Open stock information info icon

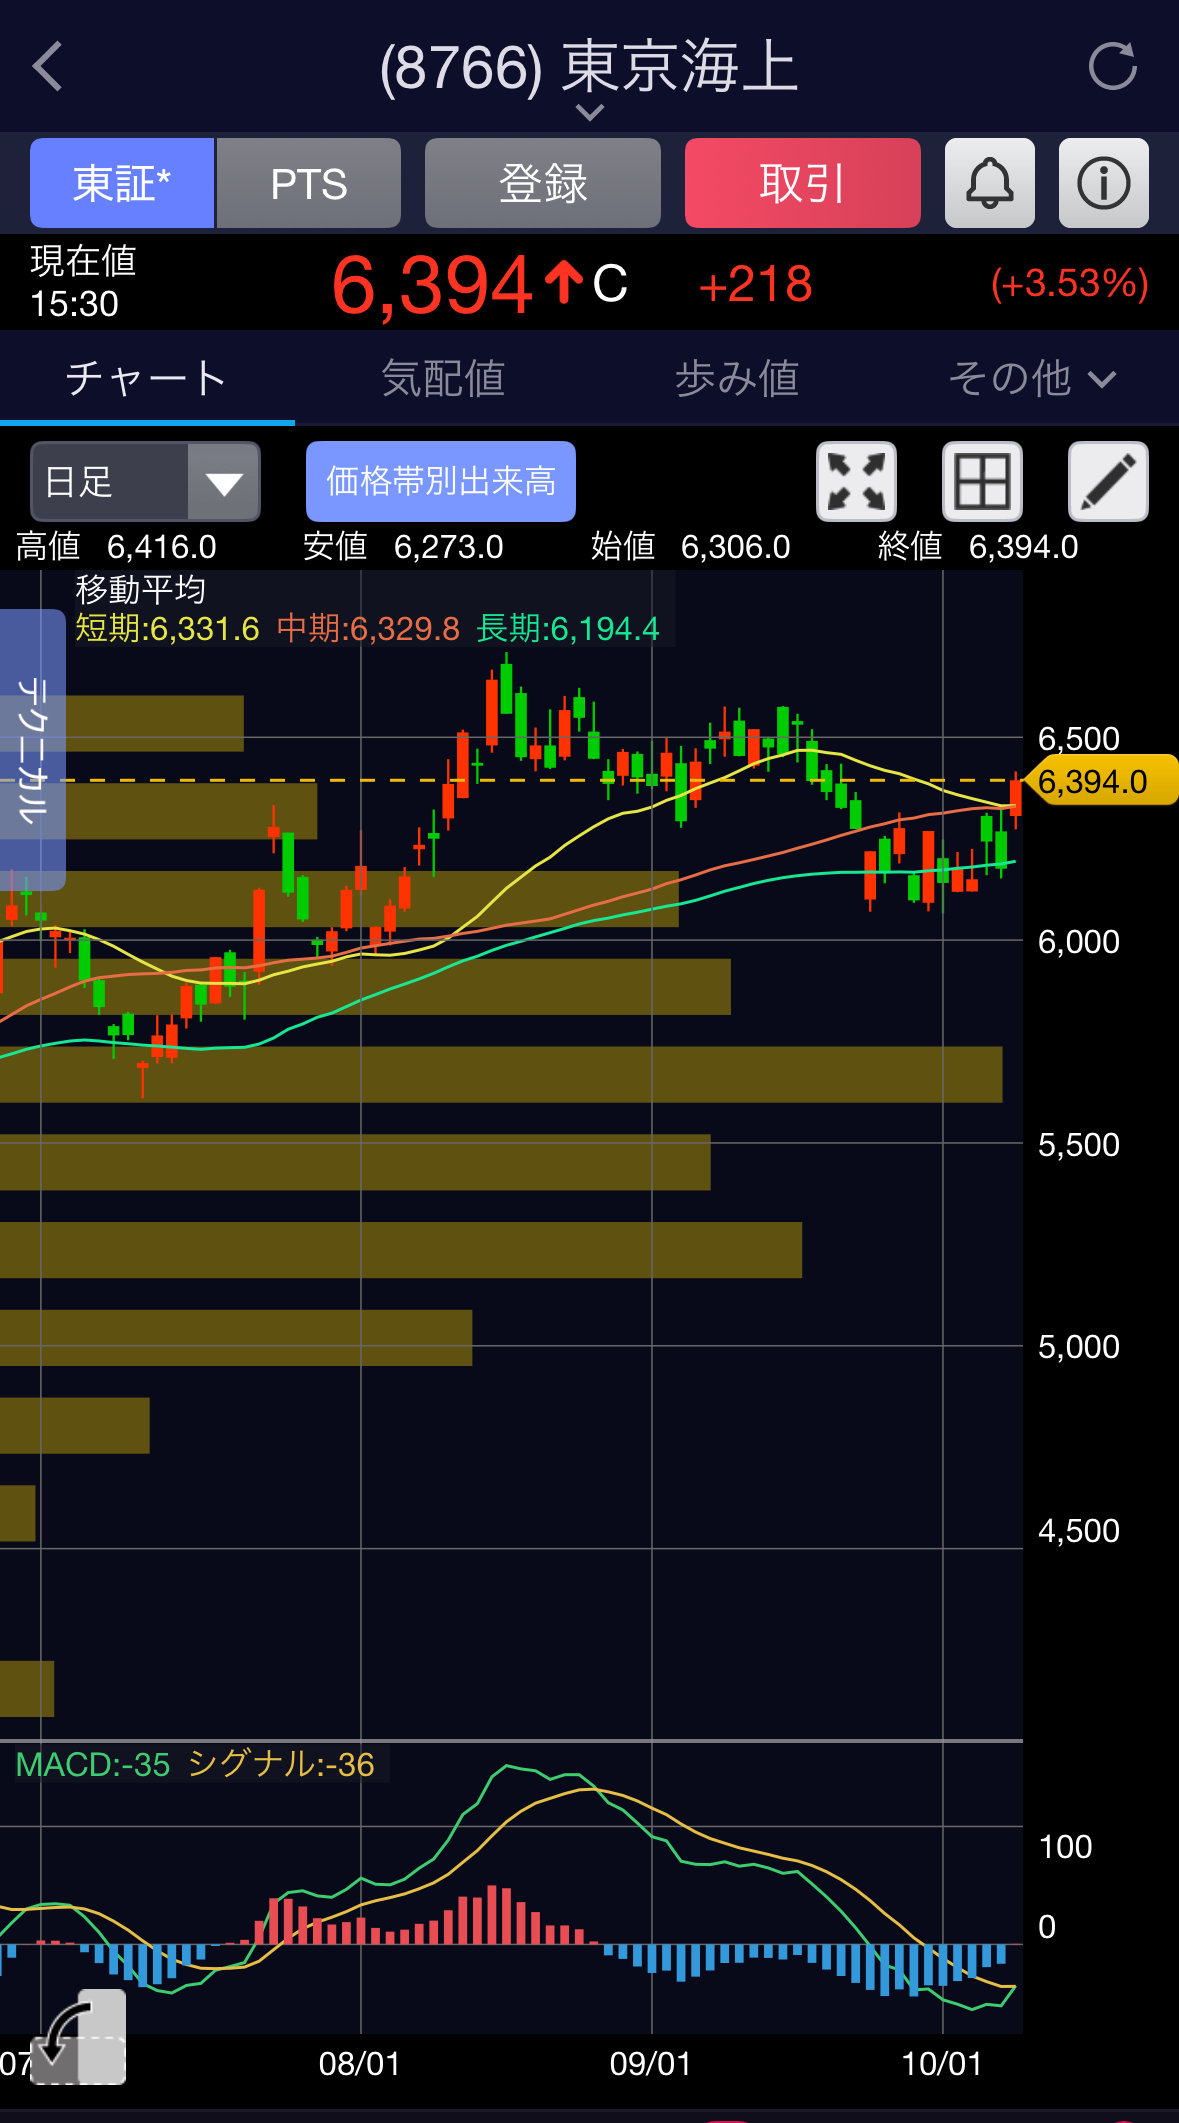(1103, 184)
